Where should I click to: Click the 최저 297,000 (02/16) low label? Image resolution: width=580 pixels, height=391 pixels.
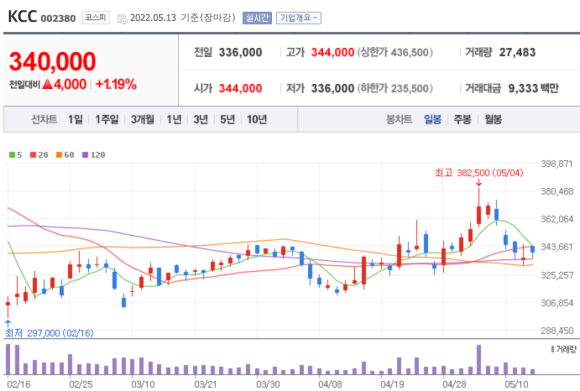(x=49, y=333)
